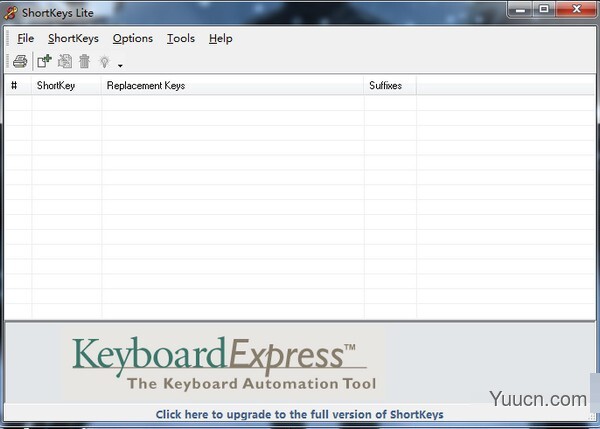This screenshot has height=429, width=600.
Task: Open the File menu
Action: click(x=25, y=38)
